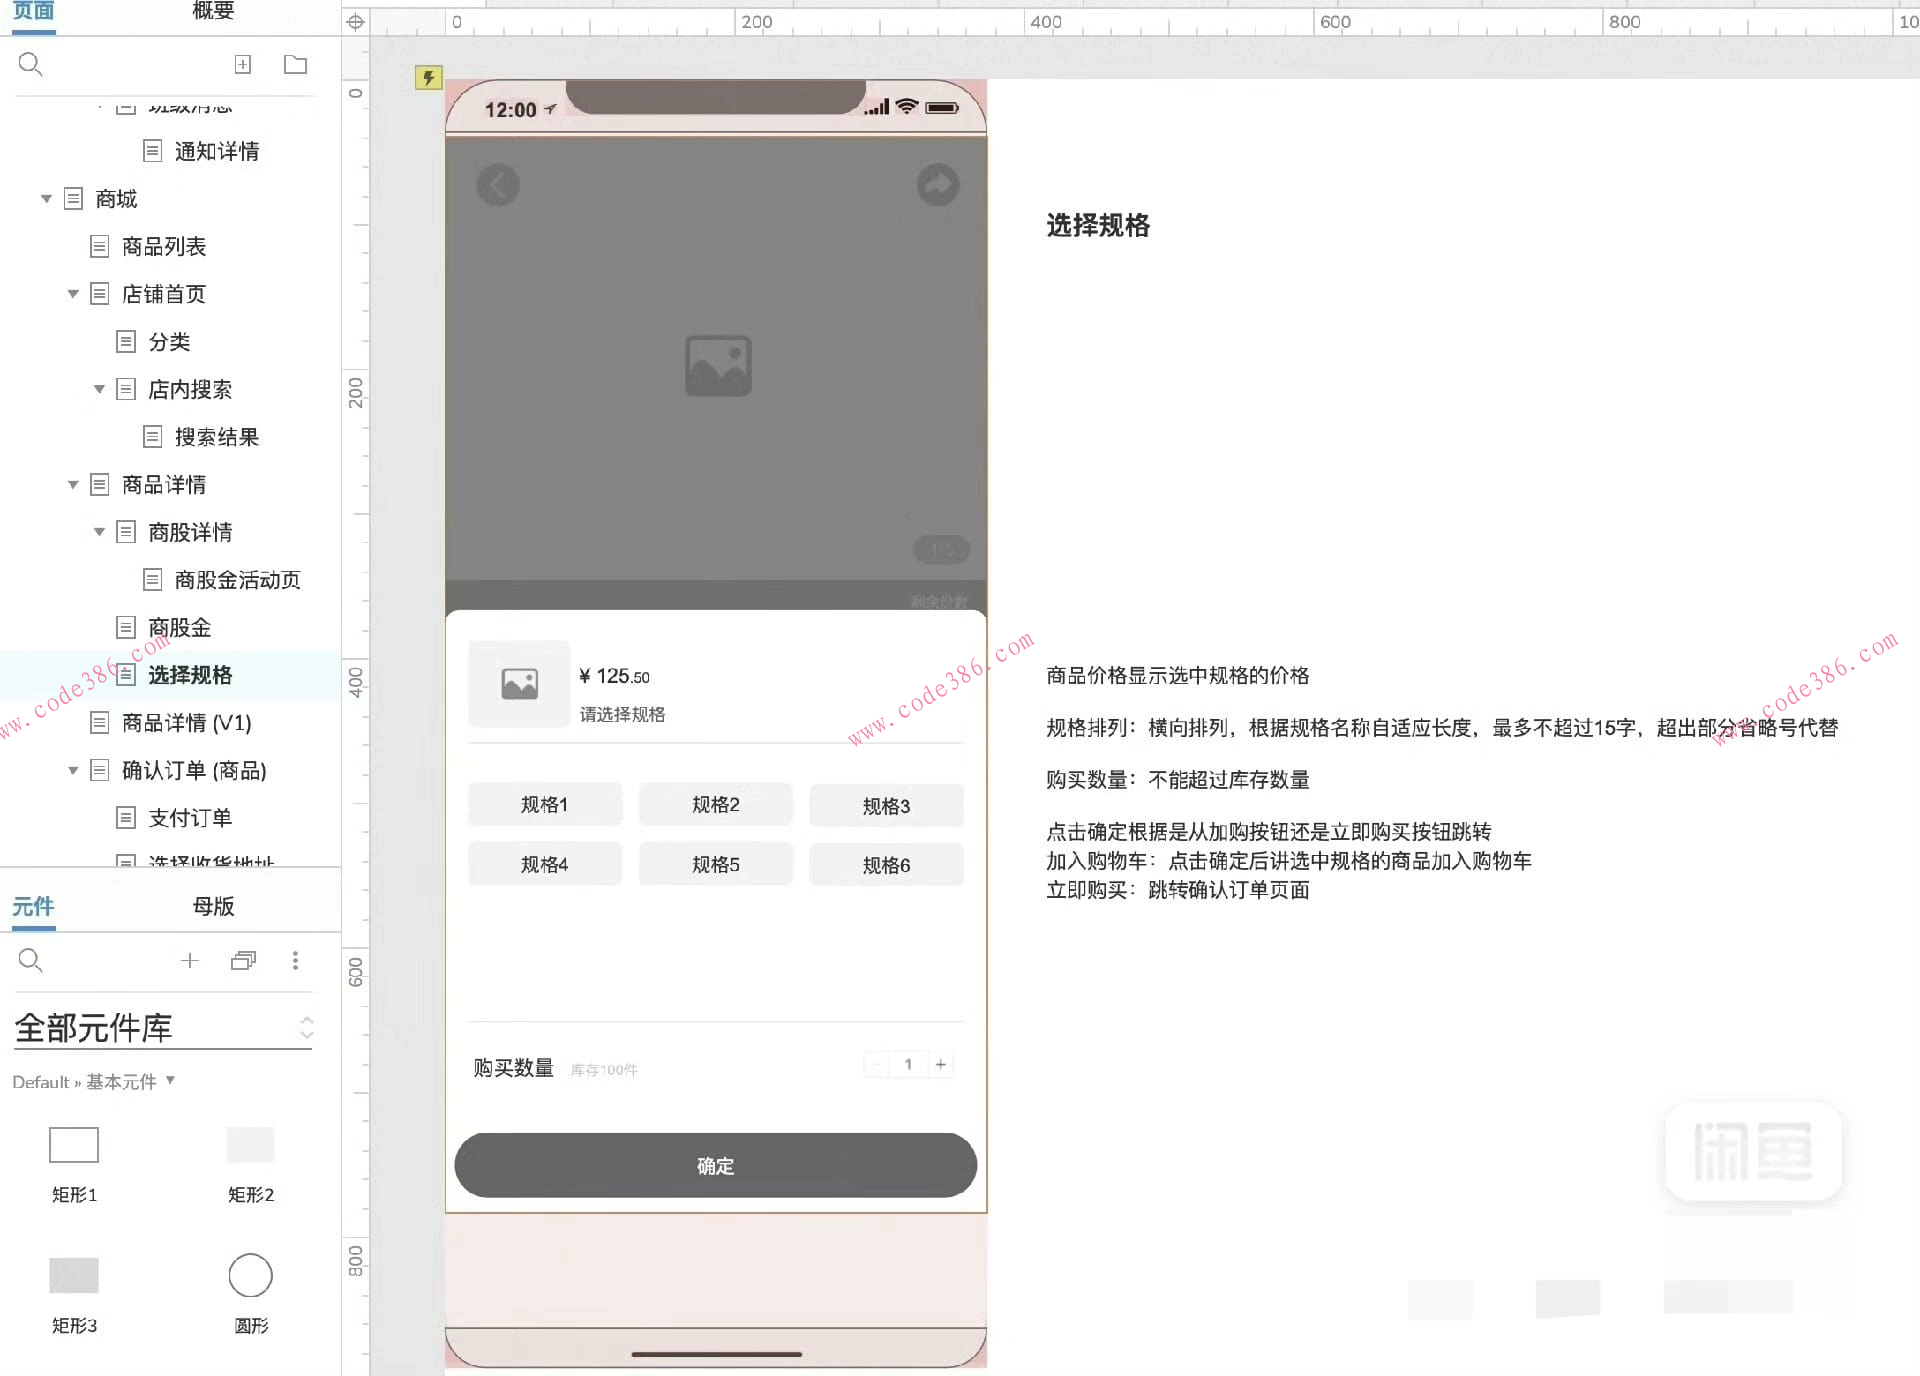Increase purchase quantity with plus stepper
The image size is (1920, 1376).
click(x=940, y=1064)
